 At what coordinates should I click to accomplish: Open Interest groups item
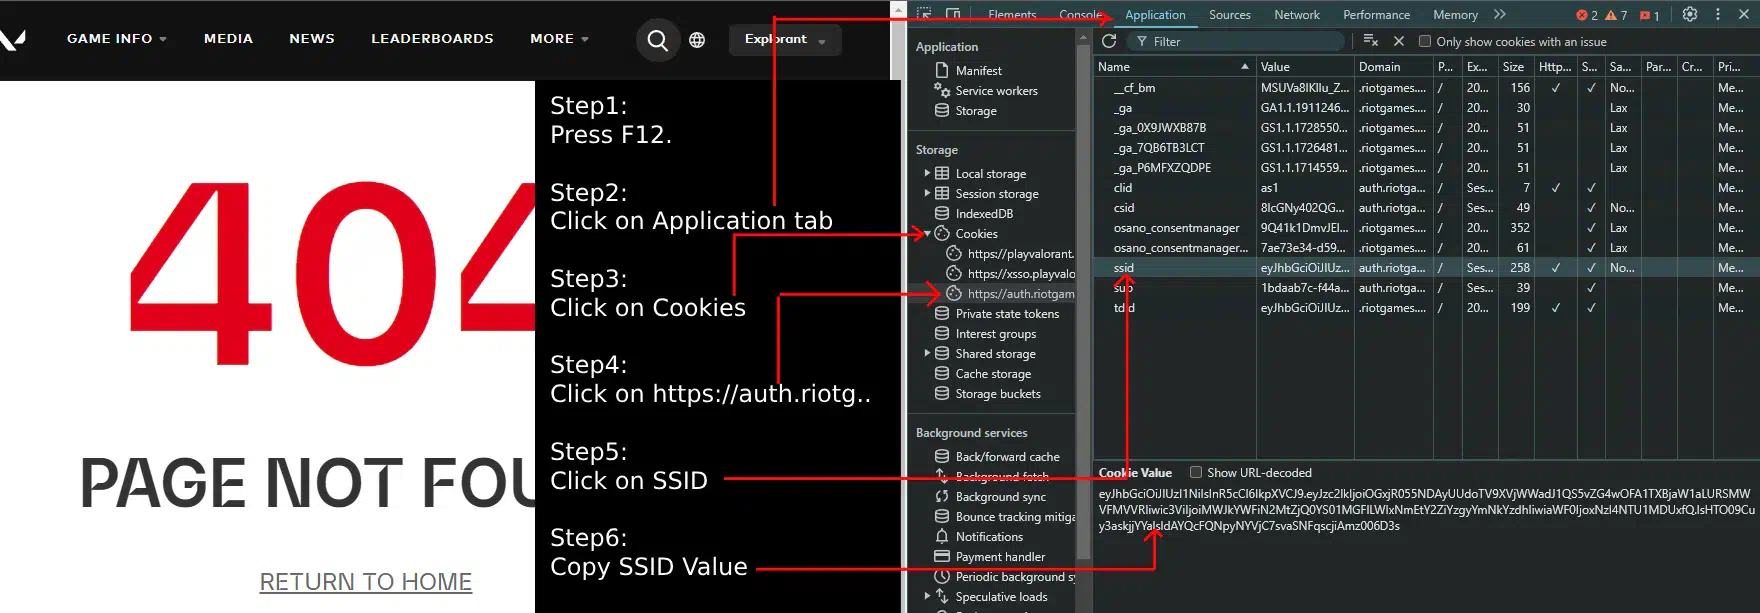[x=995, y=334]
